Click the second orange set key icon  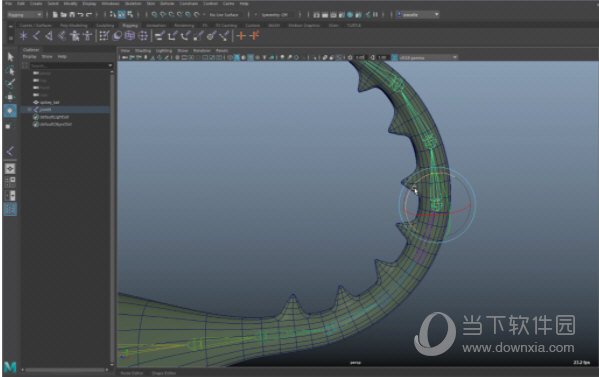(x=254, y=36)
